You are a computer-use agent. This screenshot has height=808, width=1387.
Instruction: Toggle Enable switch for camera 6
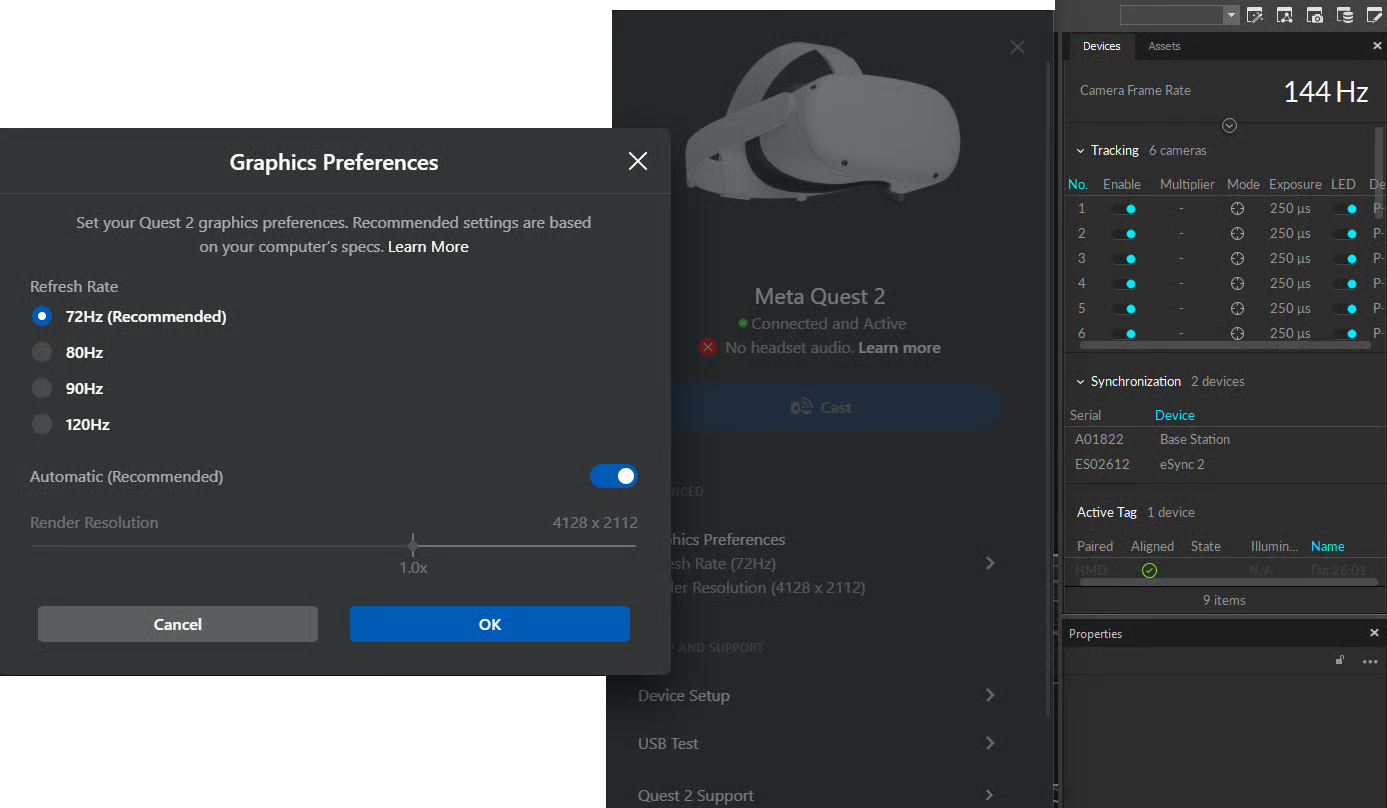[x=1123, y=333]
